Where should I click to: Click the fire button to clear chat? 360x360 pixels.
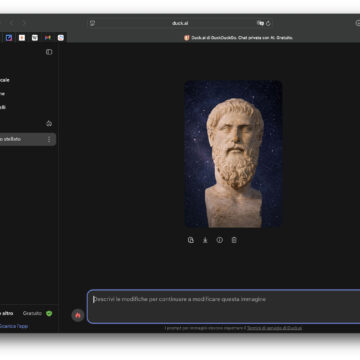click(78, 315)
